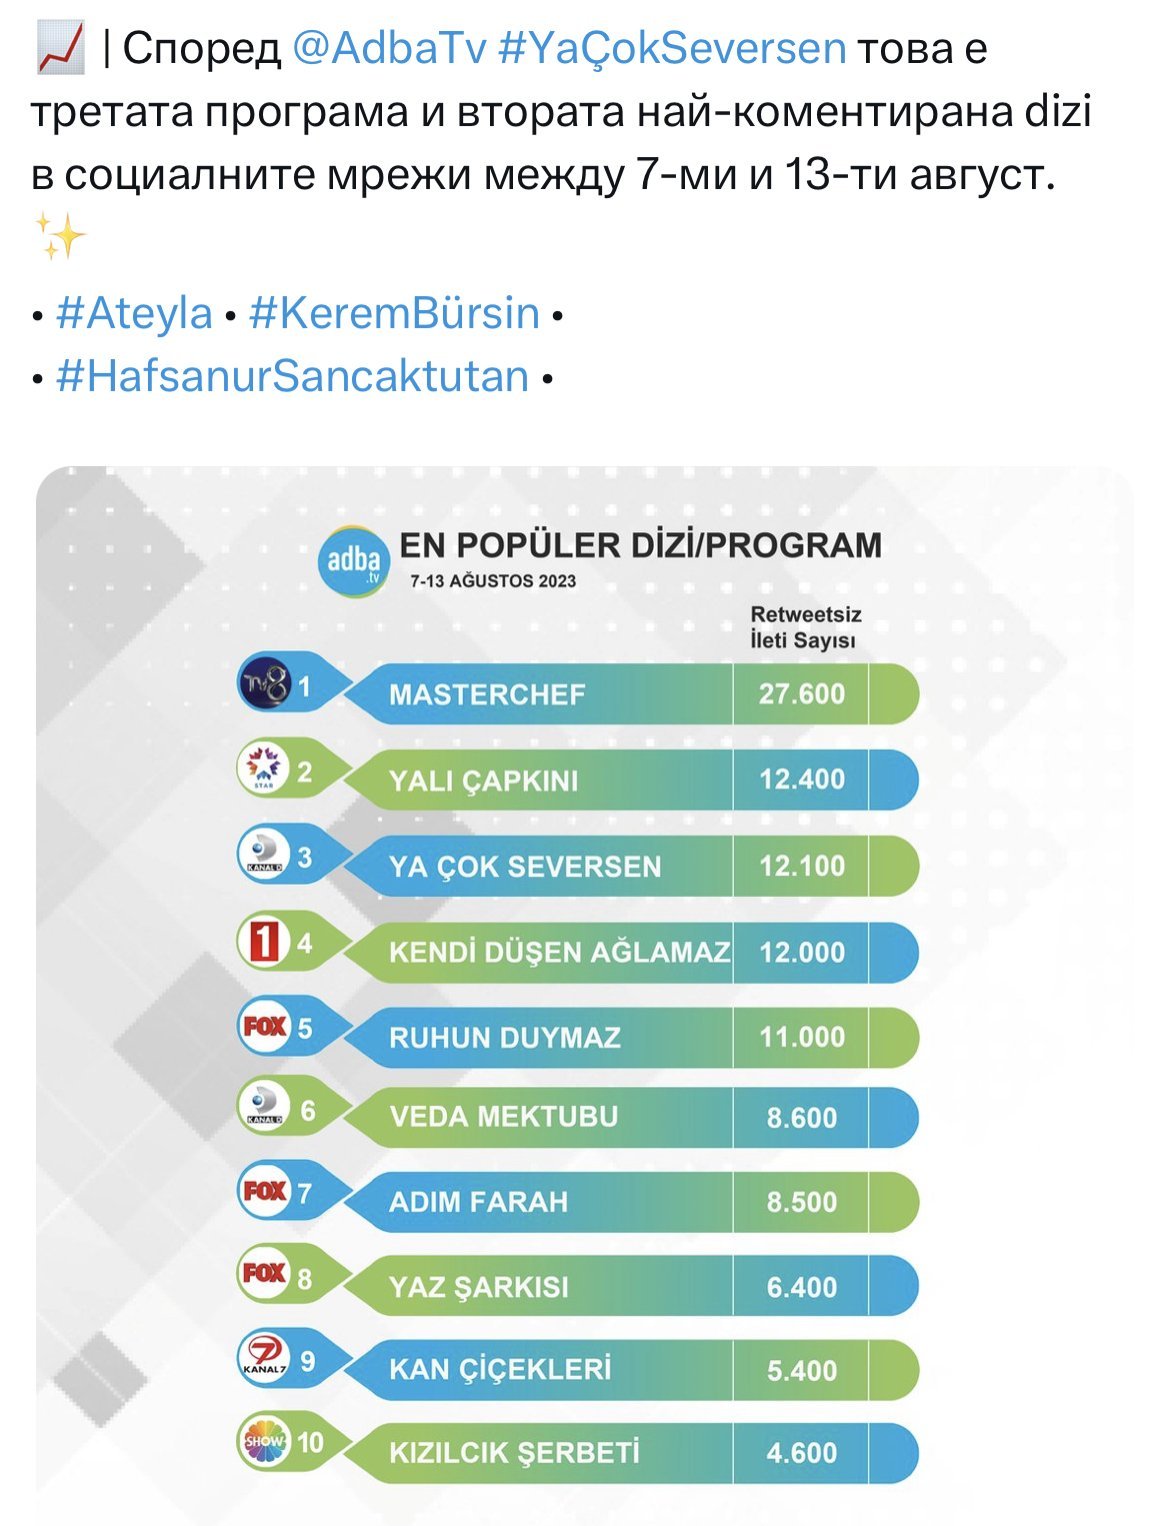Click the Show TV logo at rank 10
1170x1526 pixels.
264,1442
